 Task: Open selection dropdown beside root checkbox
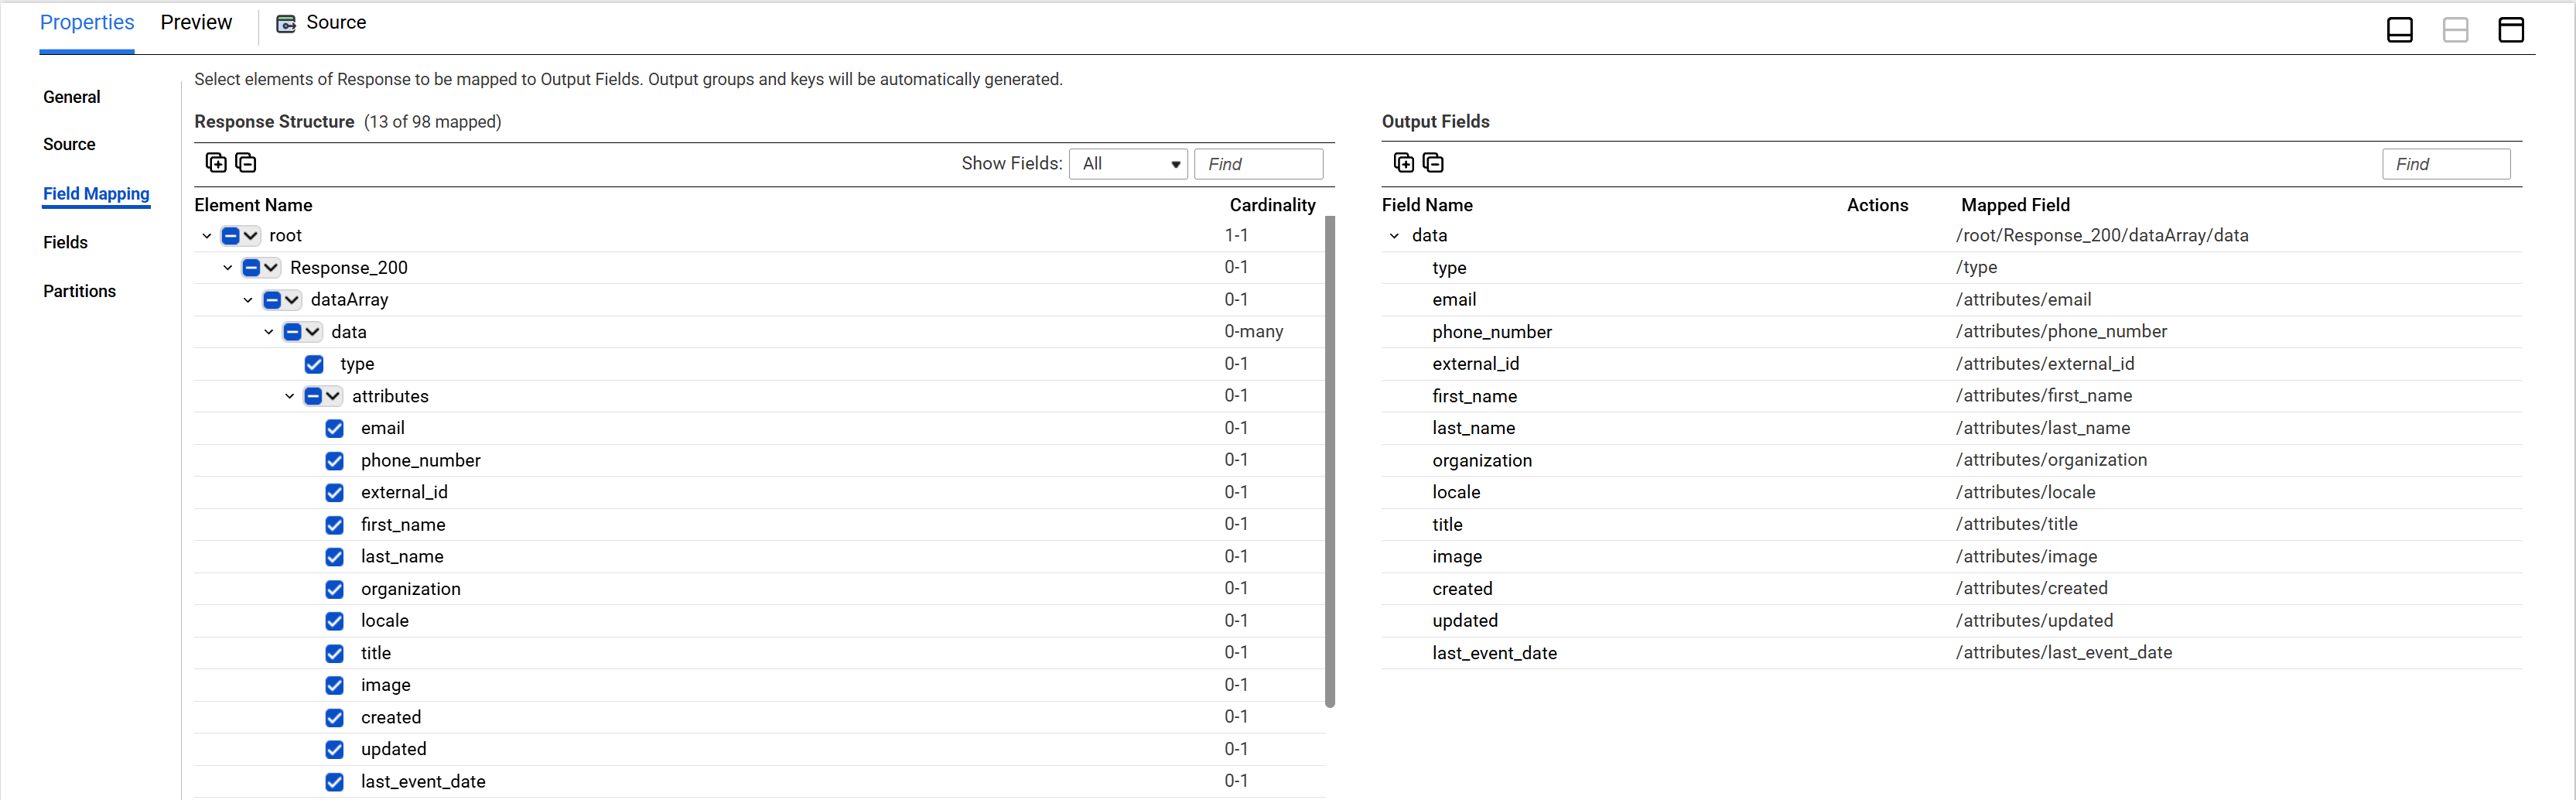click(251, 236)
